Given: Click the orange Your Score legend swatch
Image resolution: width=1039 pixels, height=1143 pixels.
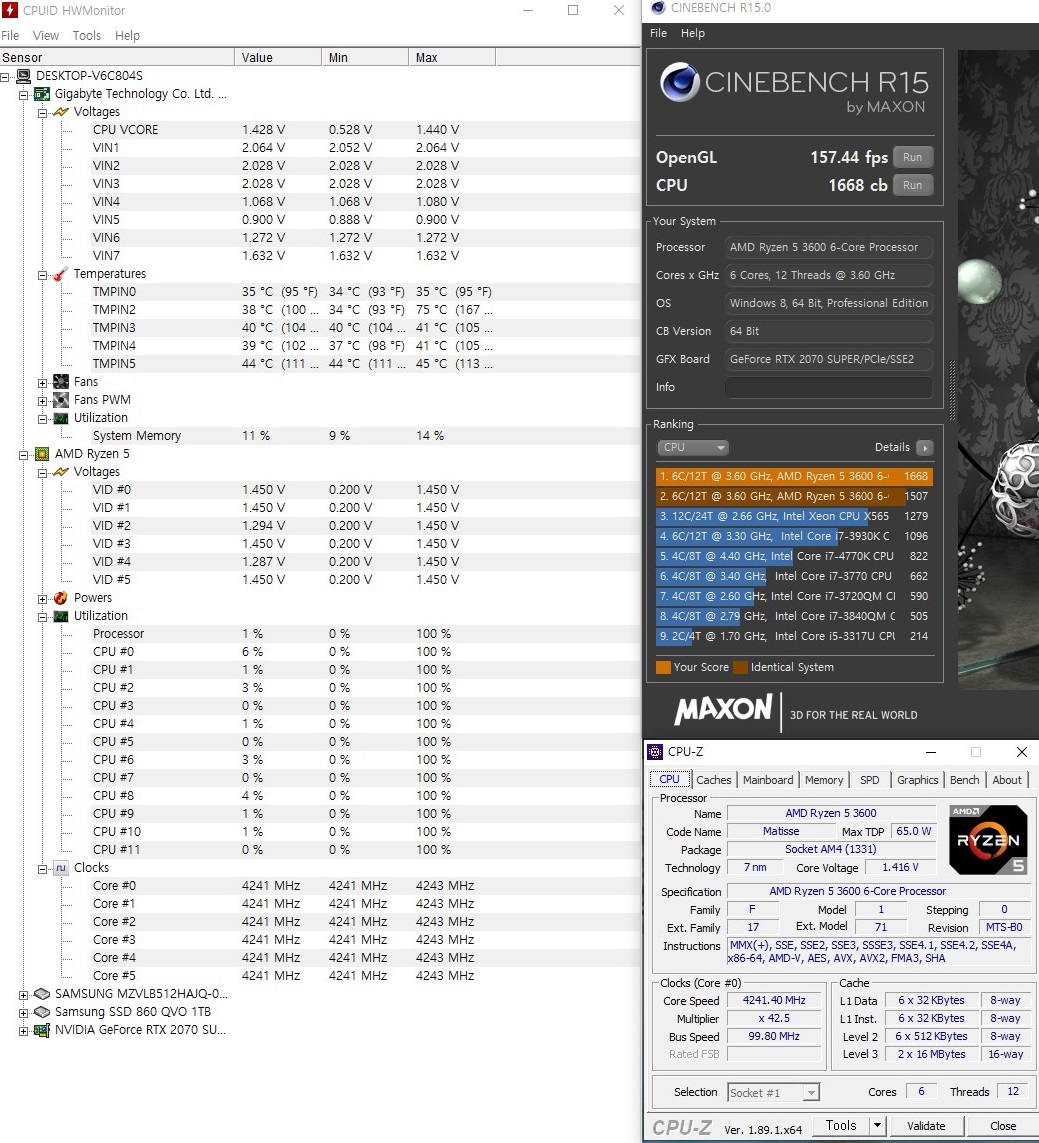Looking at the screenshot, I should coord(663,667).
